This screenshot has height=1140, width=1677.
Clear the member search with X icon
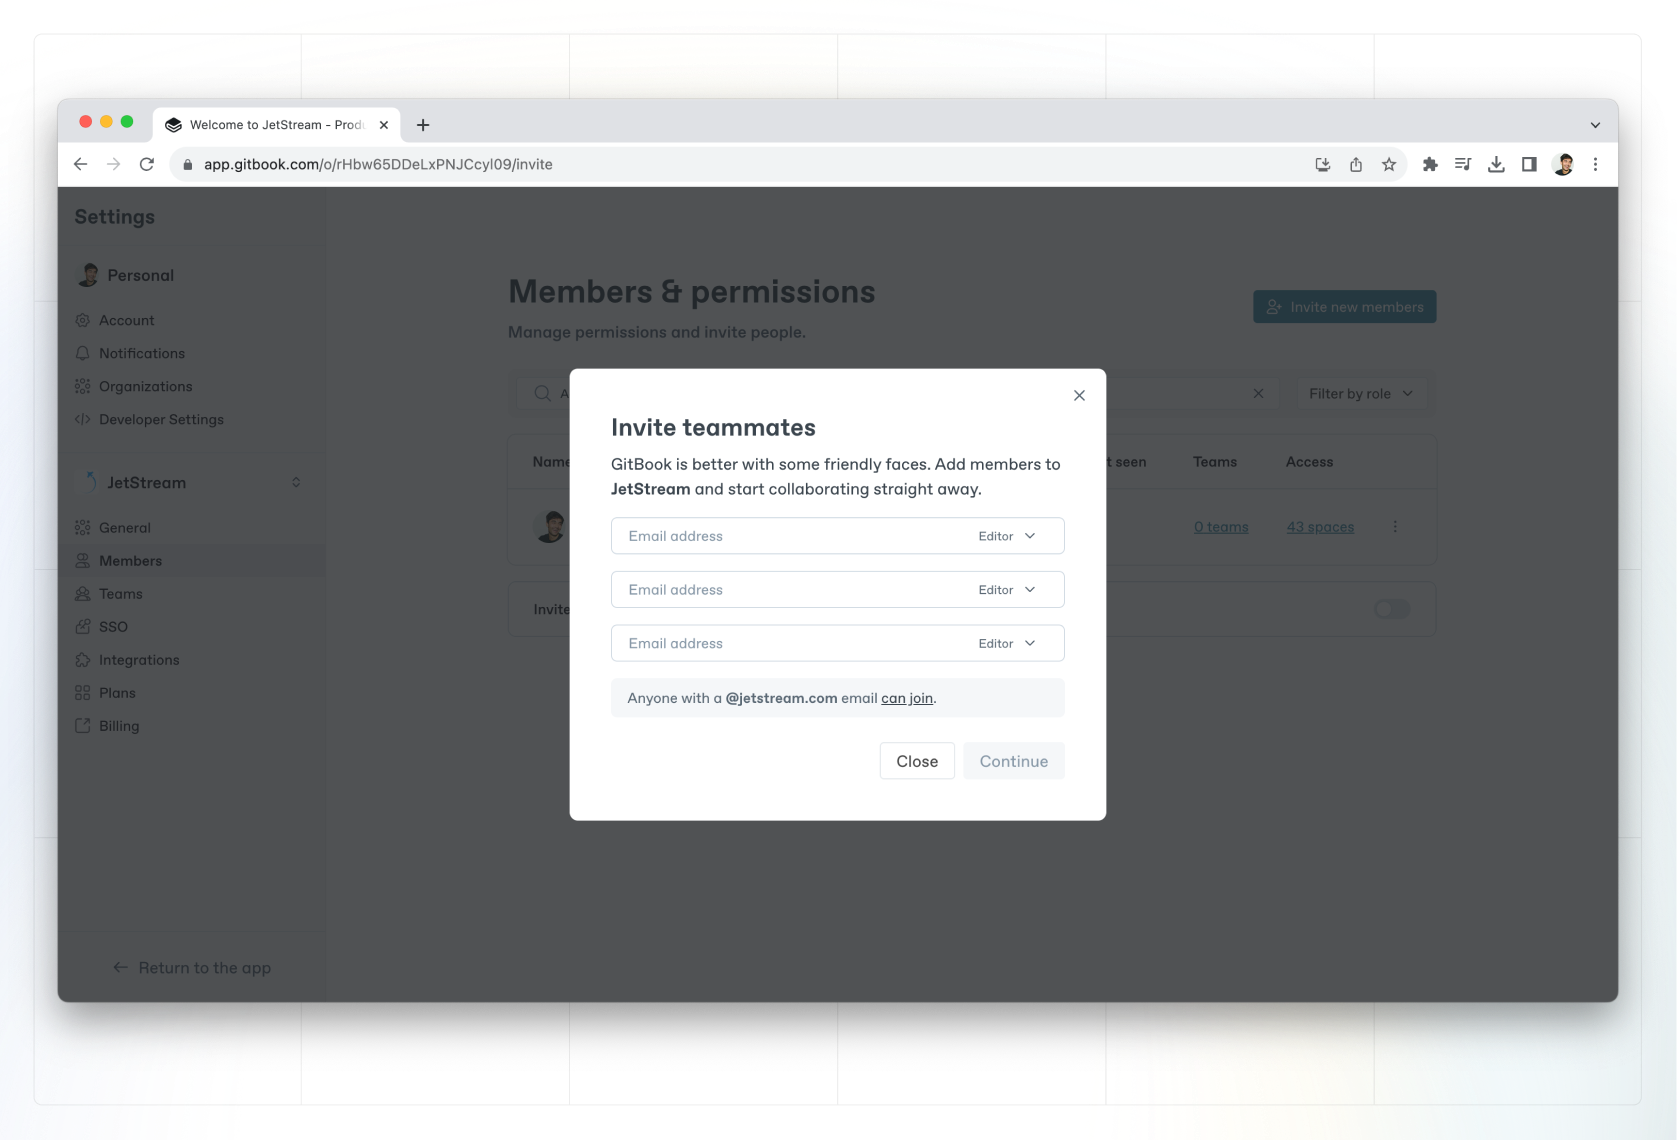tap(1258, 394)
